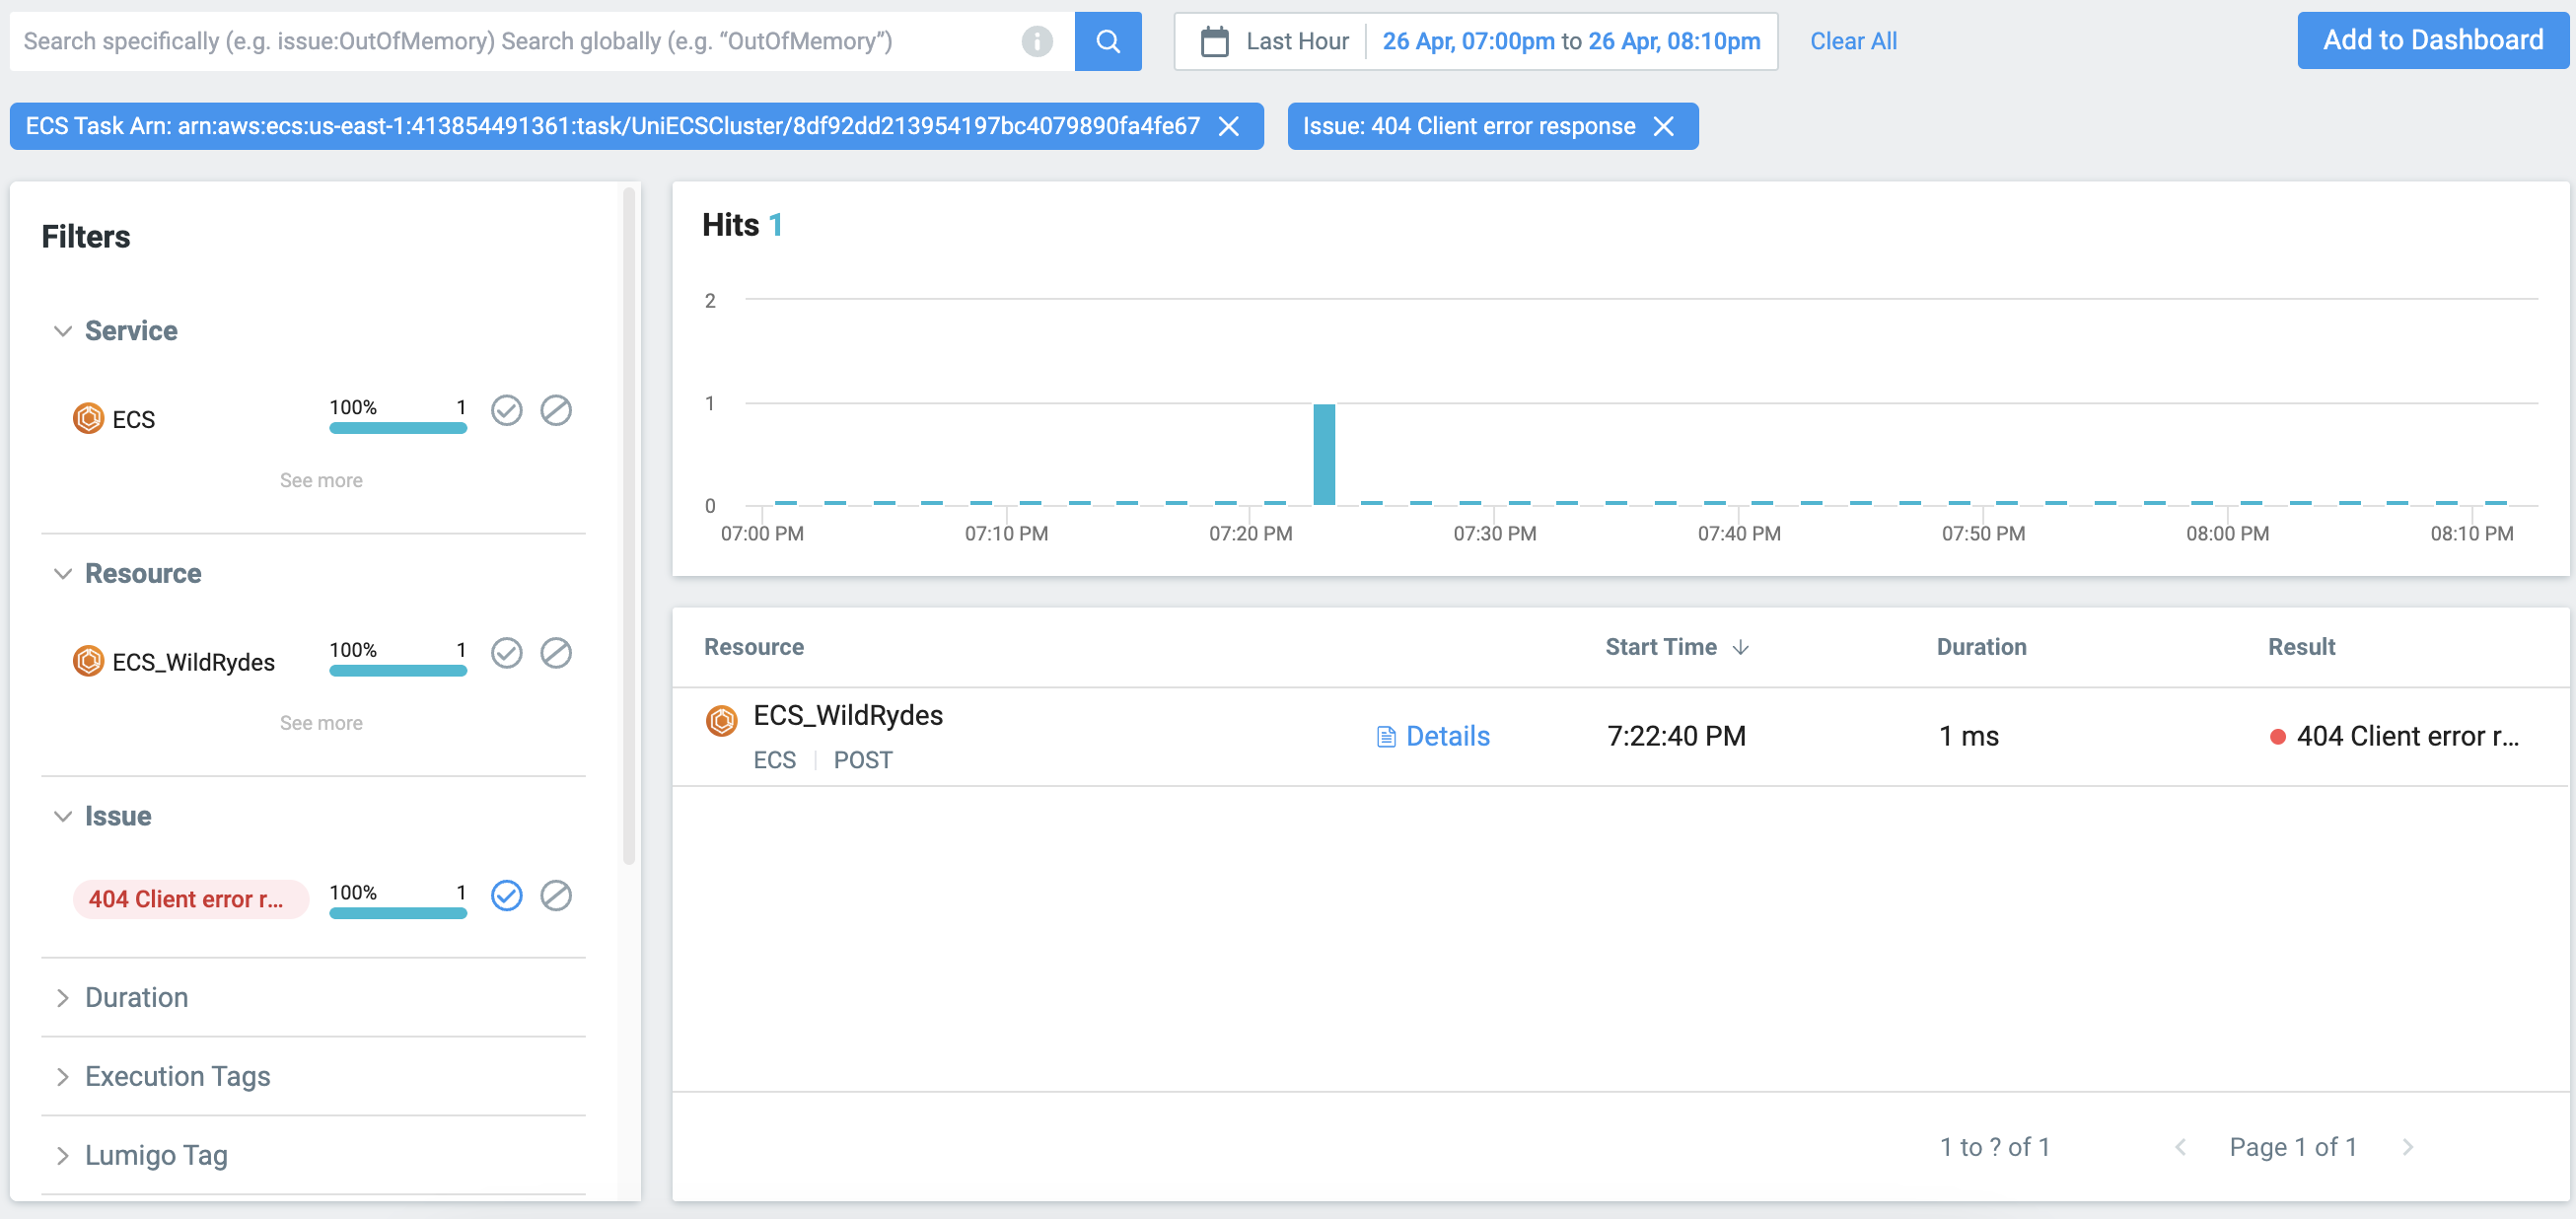Collapse the Resource filter section
2576x1219 pixels.
click(63, 574)
